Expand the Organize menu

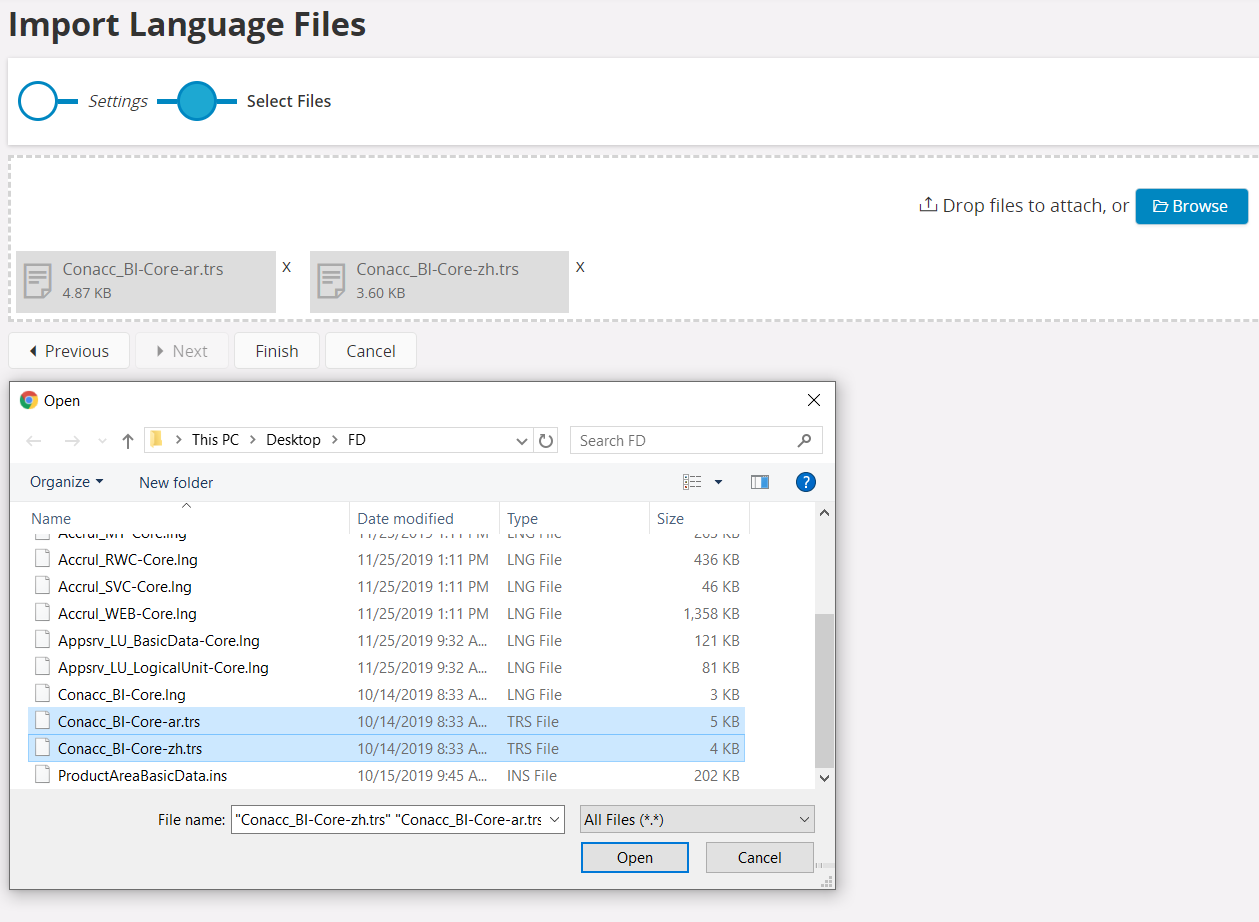pyautogui.click(x=66, y=482)
